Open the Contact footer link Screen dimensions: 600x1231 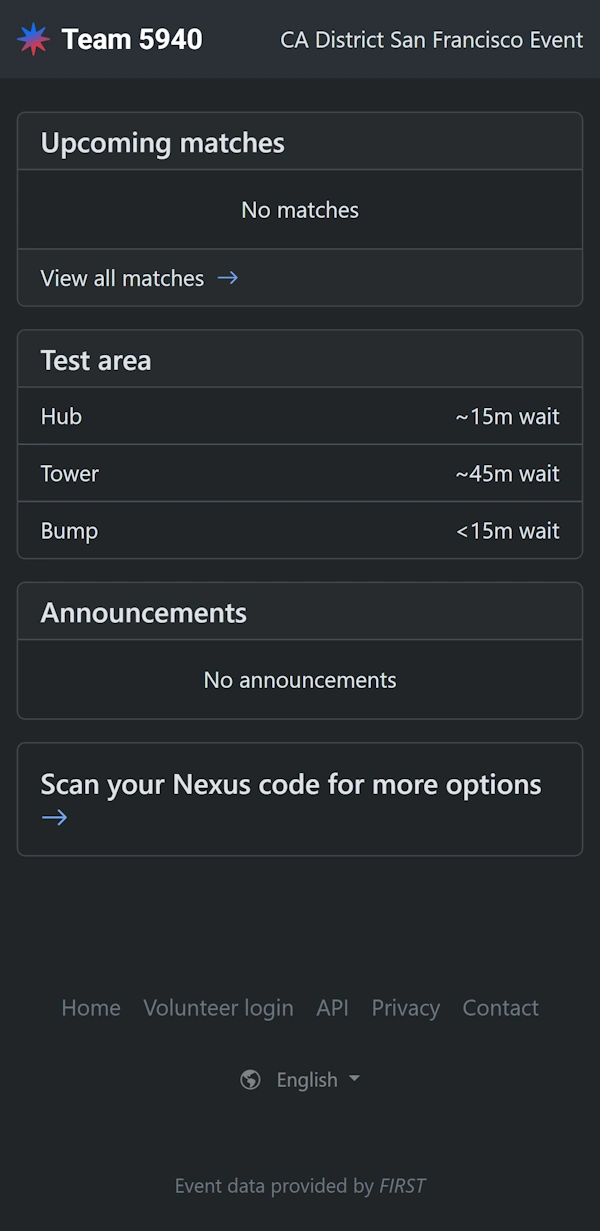coord(500,1008)
